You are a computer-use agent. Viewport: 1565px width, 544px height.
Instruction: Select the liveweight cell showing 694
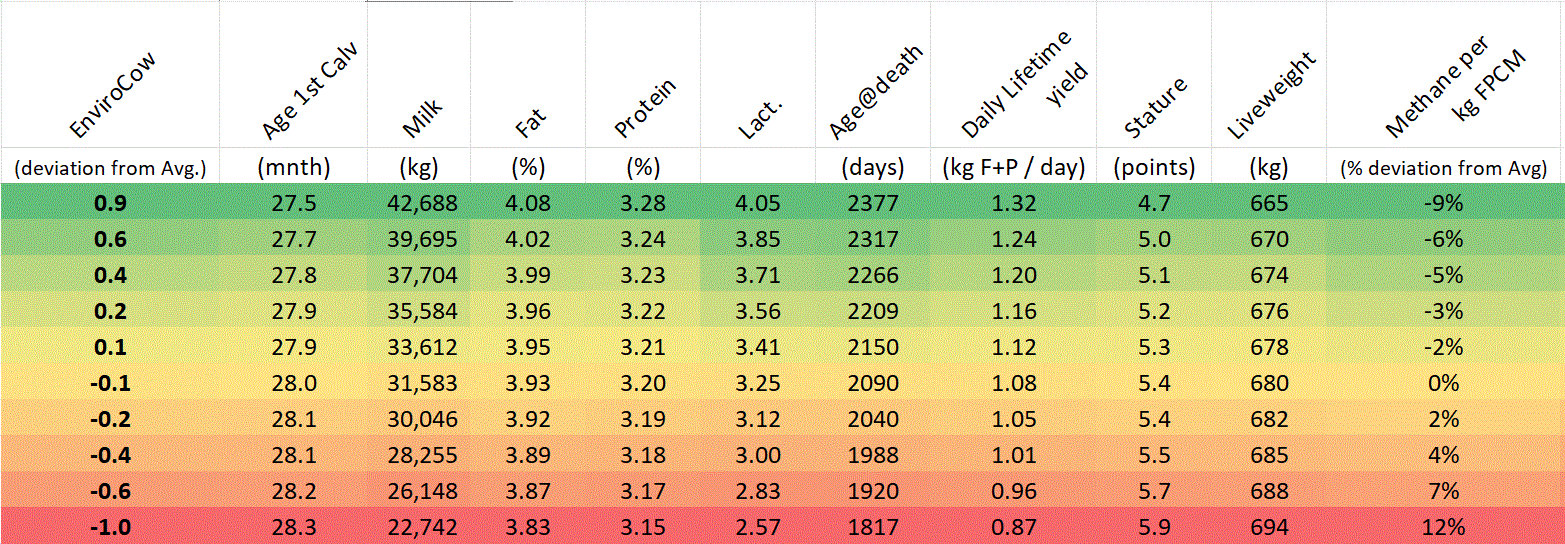1268,527
